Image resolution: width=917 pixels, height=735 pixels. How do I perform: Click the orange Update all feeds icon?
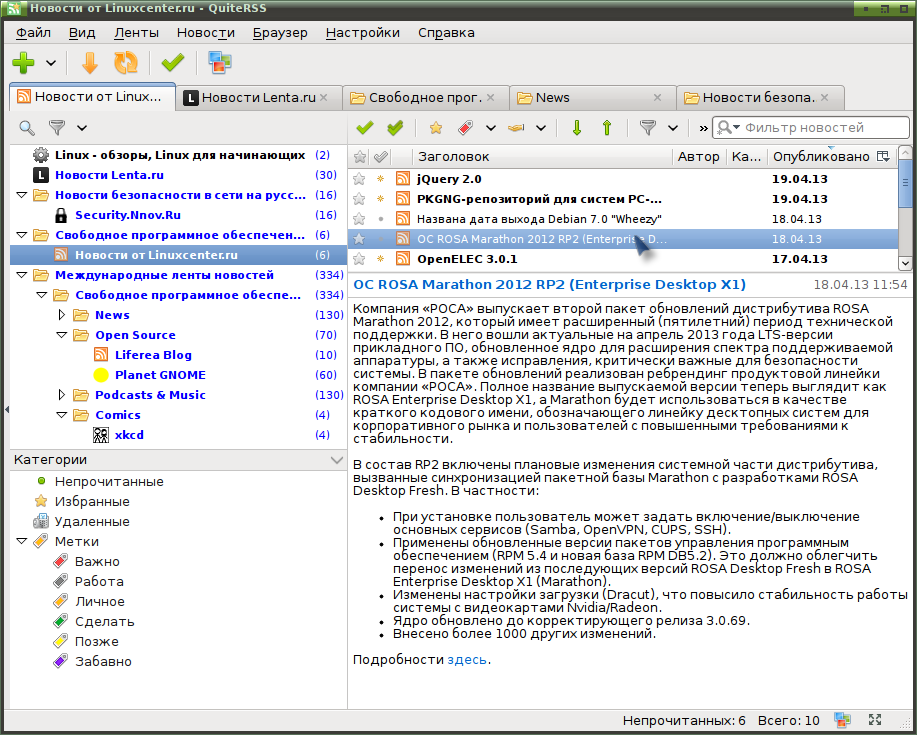126,63
